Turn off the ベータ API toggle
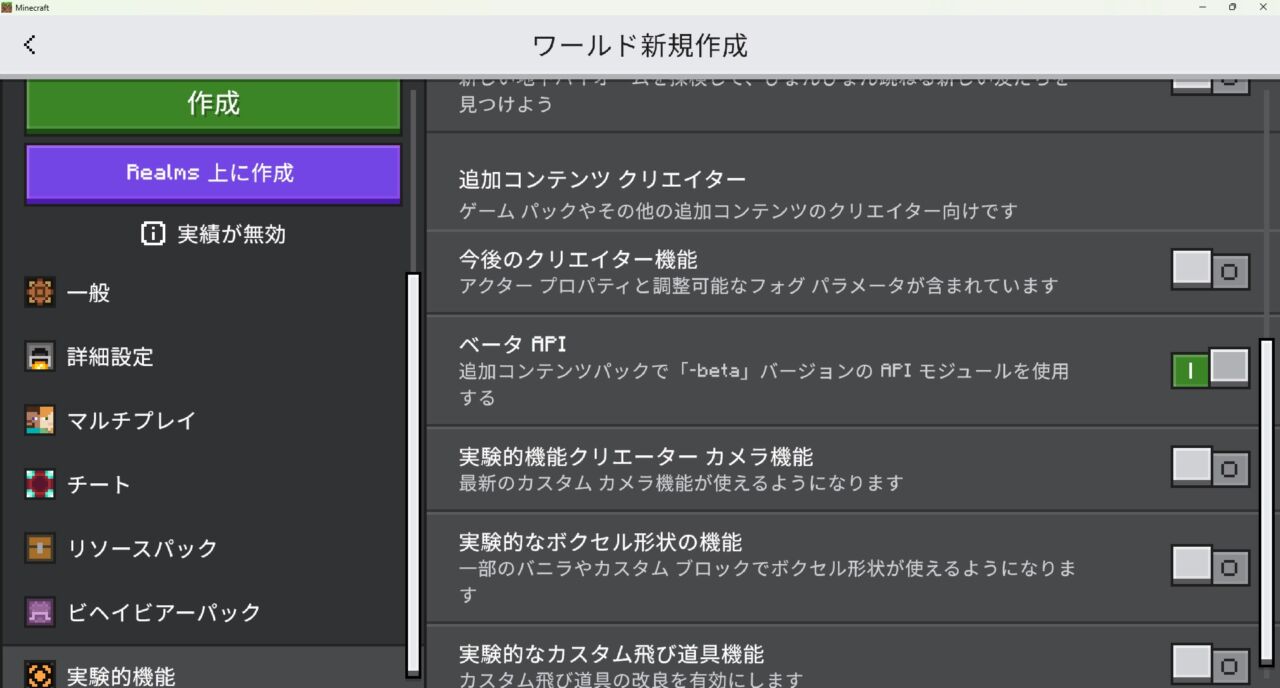 click(1211, 370)
